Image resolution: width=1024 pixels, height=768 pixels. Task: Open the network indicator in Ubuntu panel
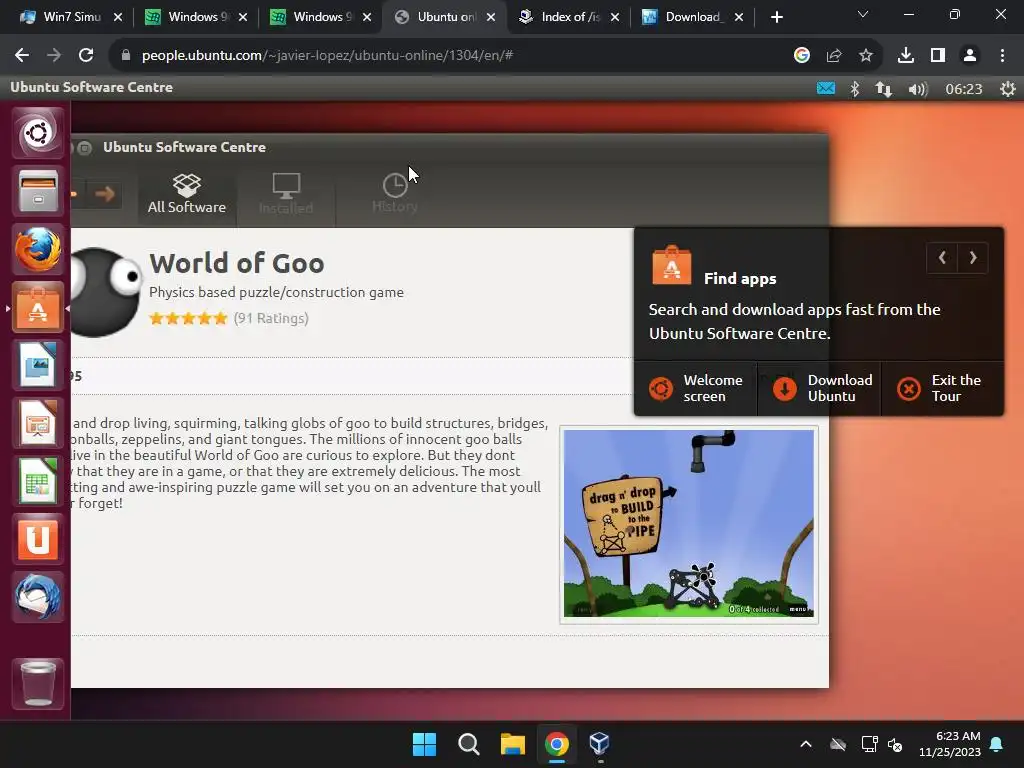884,89
